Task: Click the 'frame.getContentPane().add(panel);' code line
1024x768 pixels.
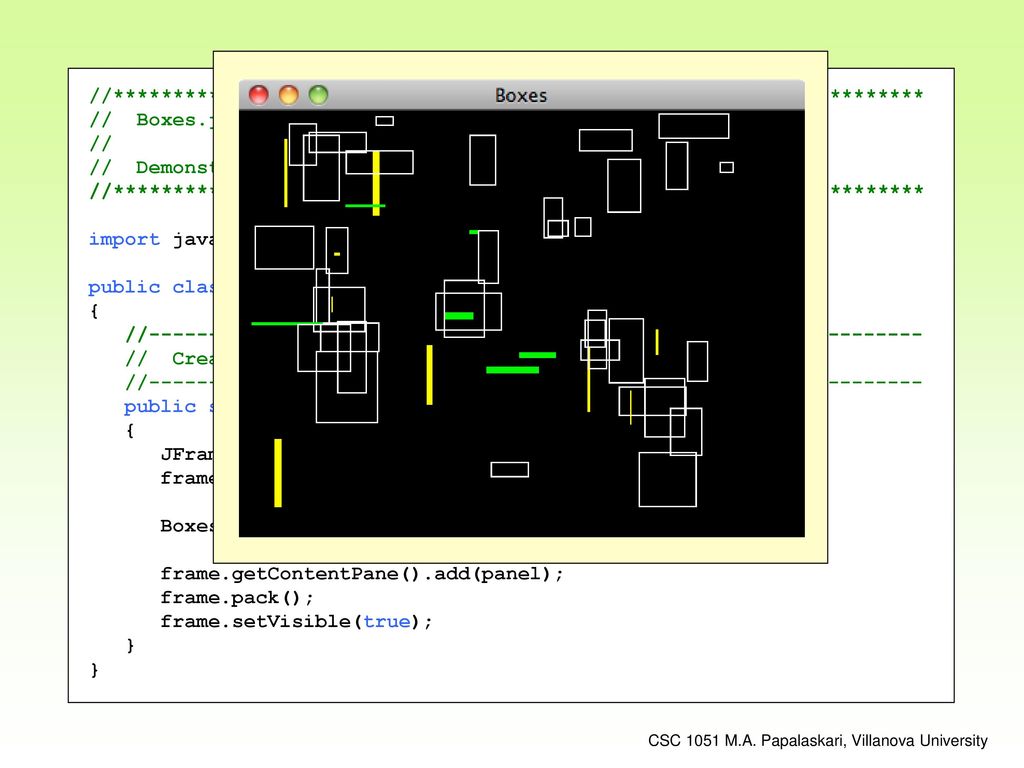Action: [x=362, y=574]
